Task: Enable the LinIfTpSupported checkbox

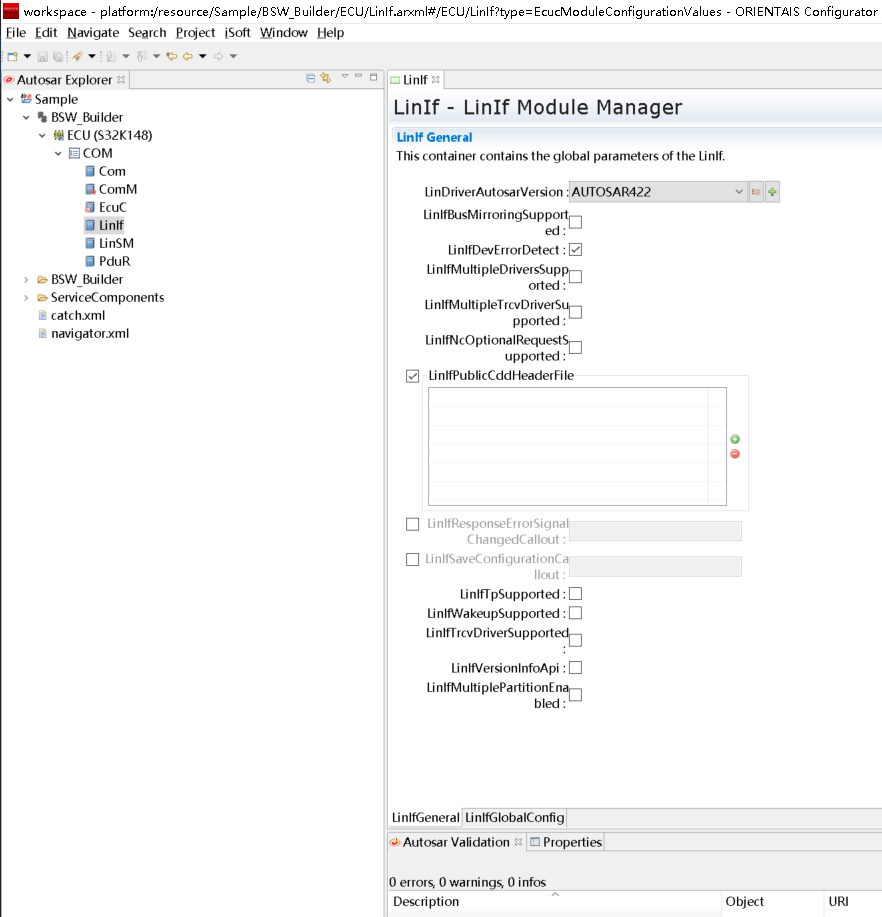Action: [x=575, y=594]
